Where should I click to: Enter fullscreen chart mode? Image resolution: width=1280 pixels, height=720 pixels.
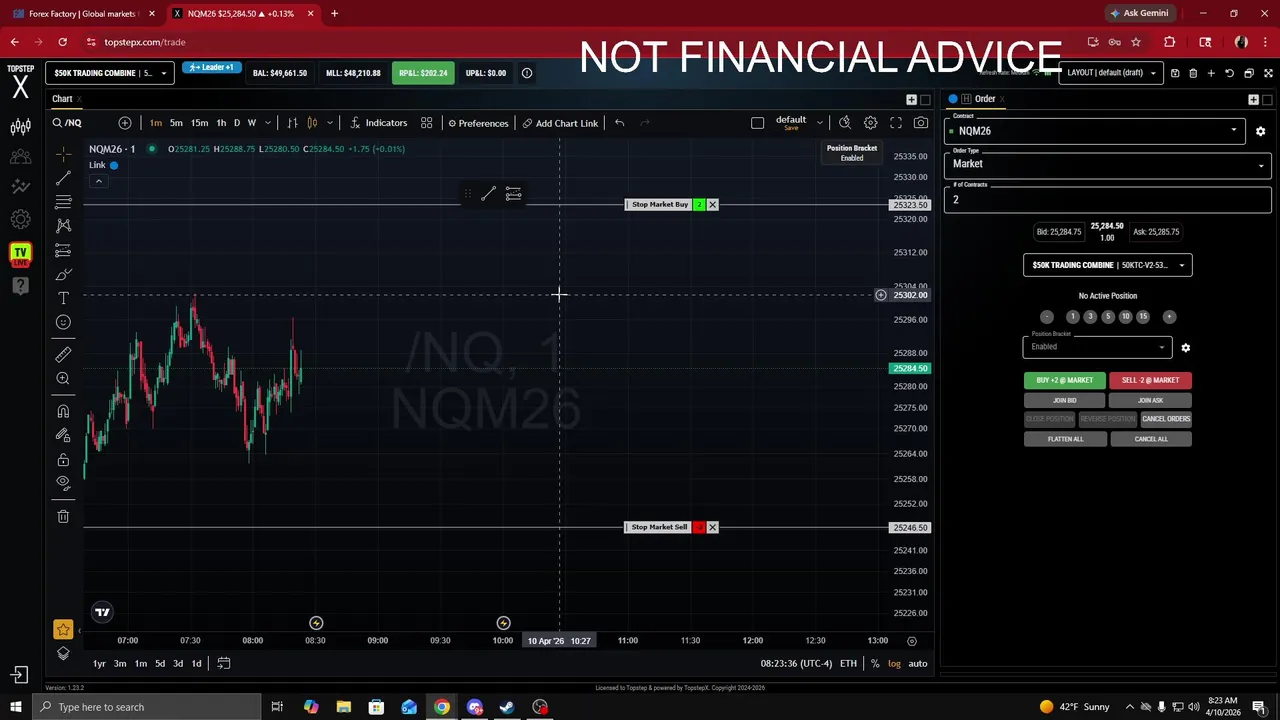[896, 123]
